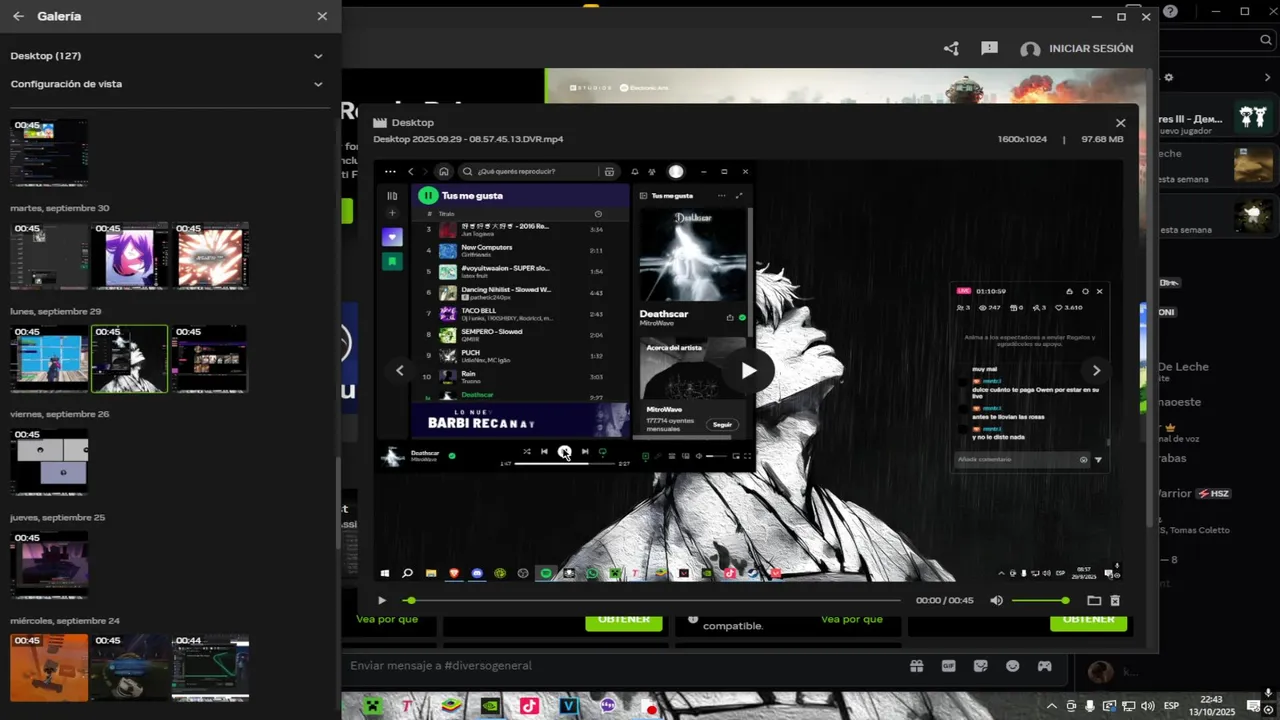Adjust the green video volume slider

coord(1040,601)
